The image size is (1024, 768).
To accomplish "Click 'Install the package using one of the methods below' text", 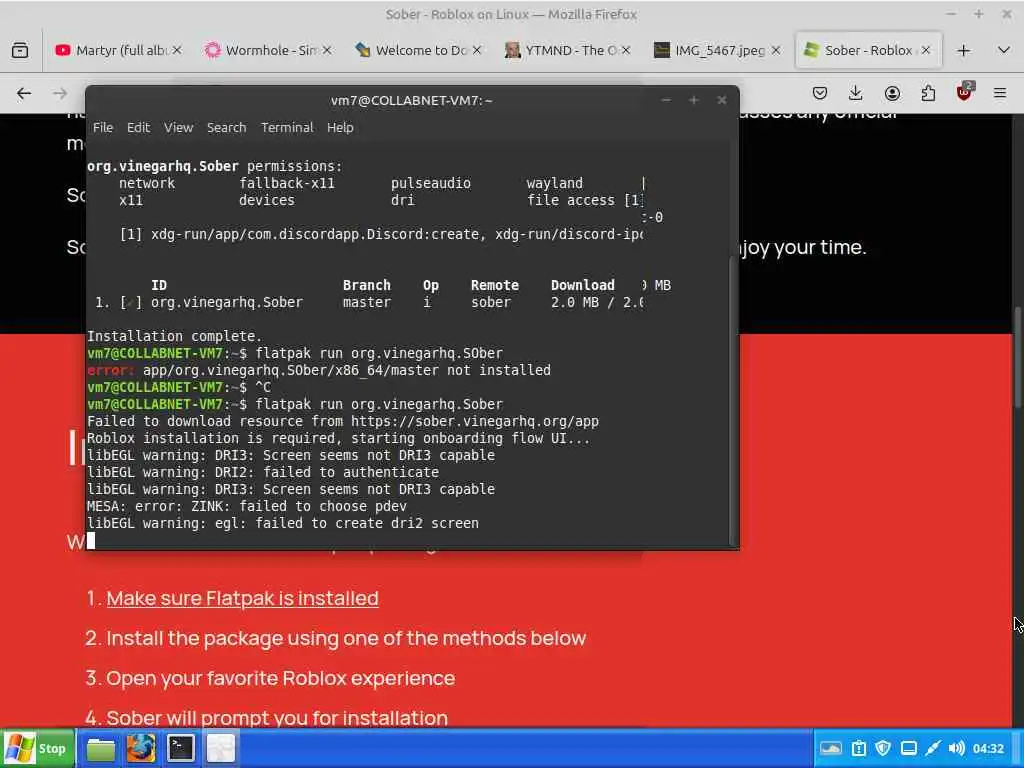I will [346, 638].
